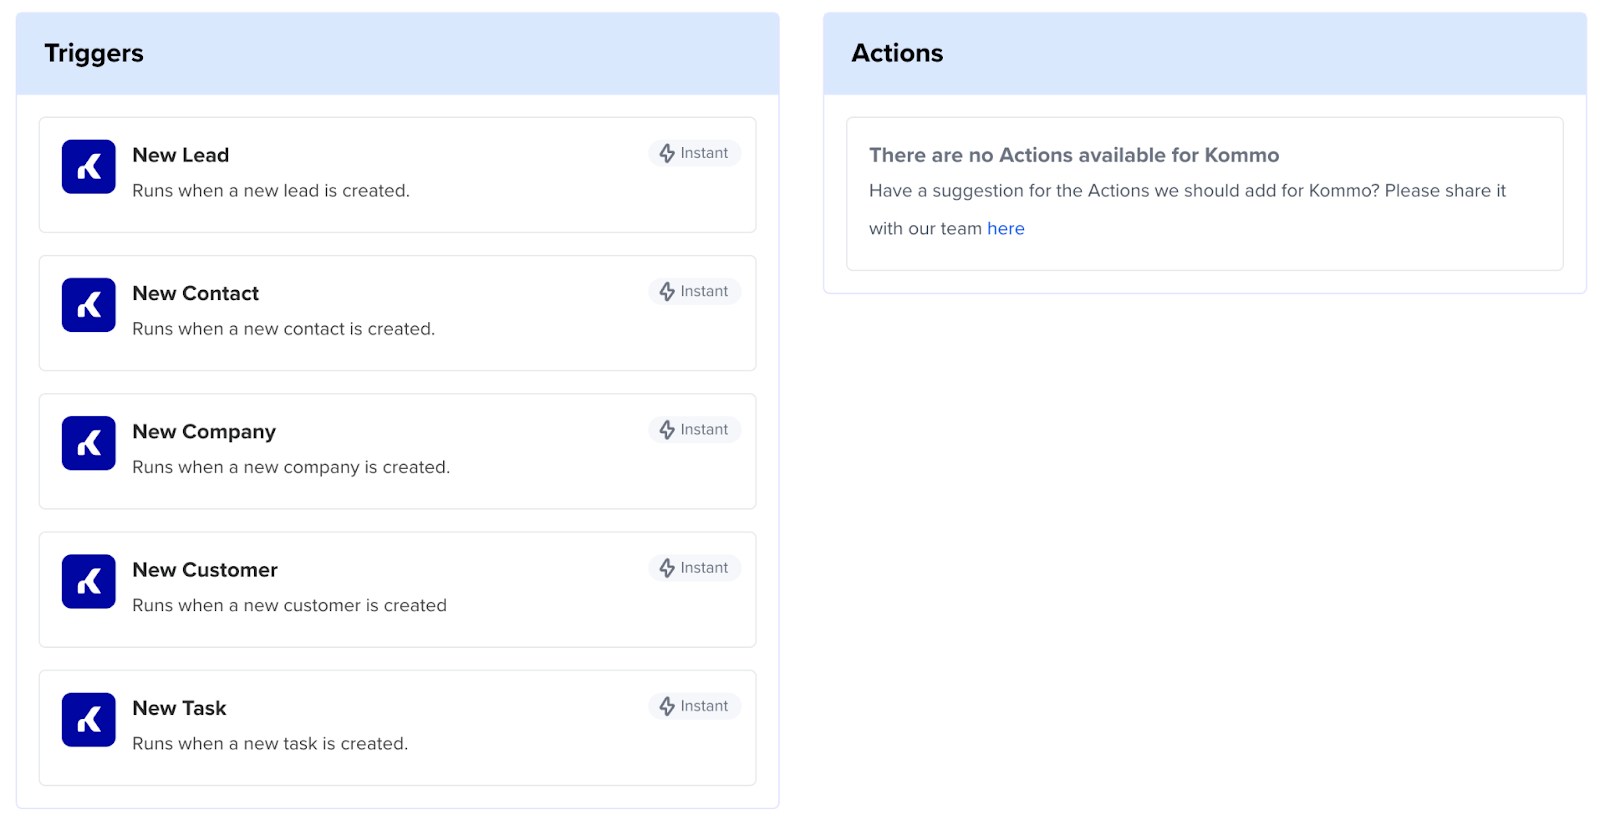Click the Instant badge on New Lead

pyautogui.click(x=694, y=153)
